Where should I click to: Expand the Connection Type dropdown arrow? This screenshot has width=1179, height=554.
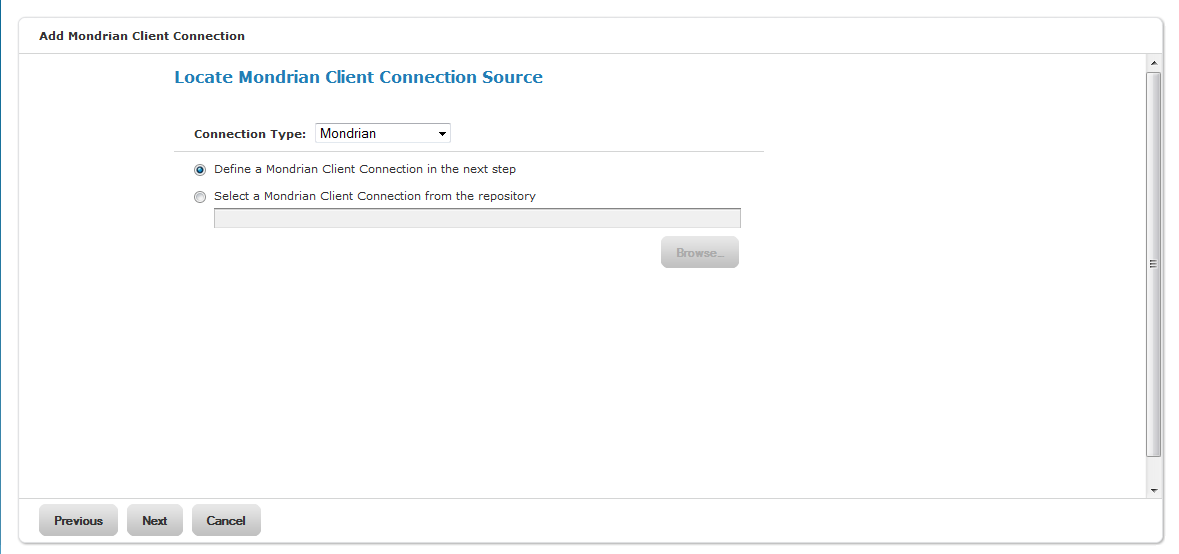pos(442,134)
